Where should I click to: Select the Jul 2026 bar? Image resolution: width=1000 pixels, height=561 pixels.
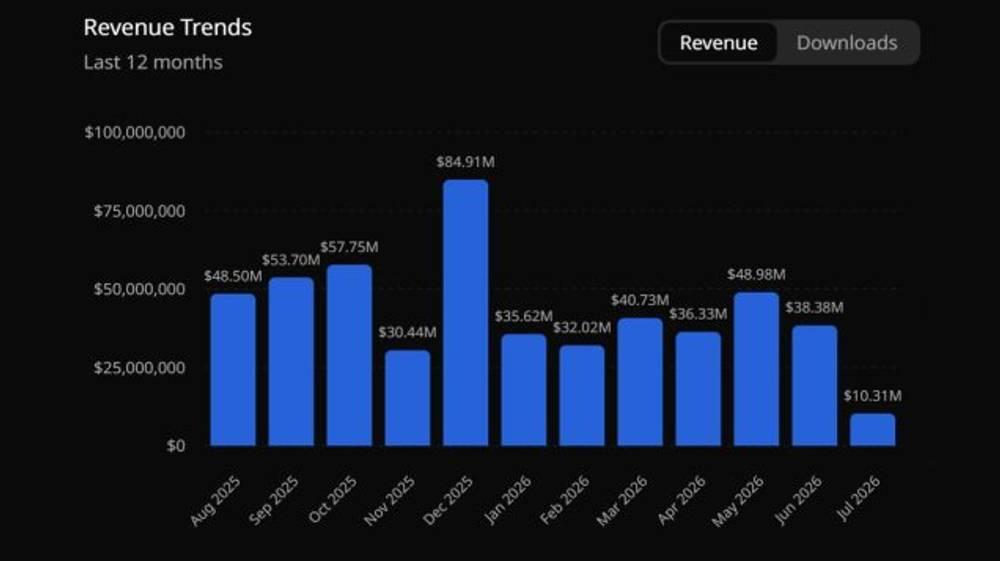(x=872, y=430)
